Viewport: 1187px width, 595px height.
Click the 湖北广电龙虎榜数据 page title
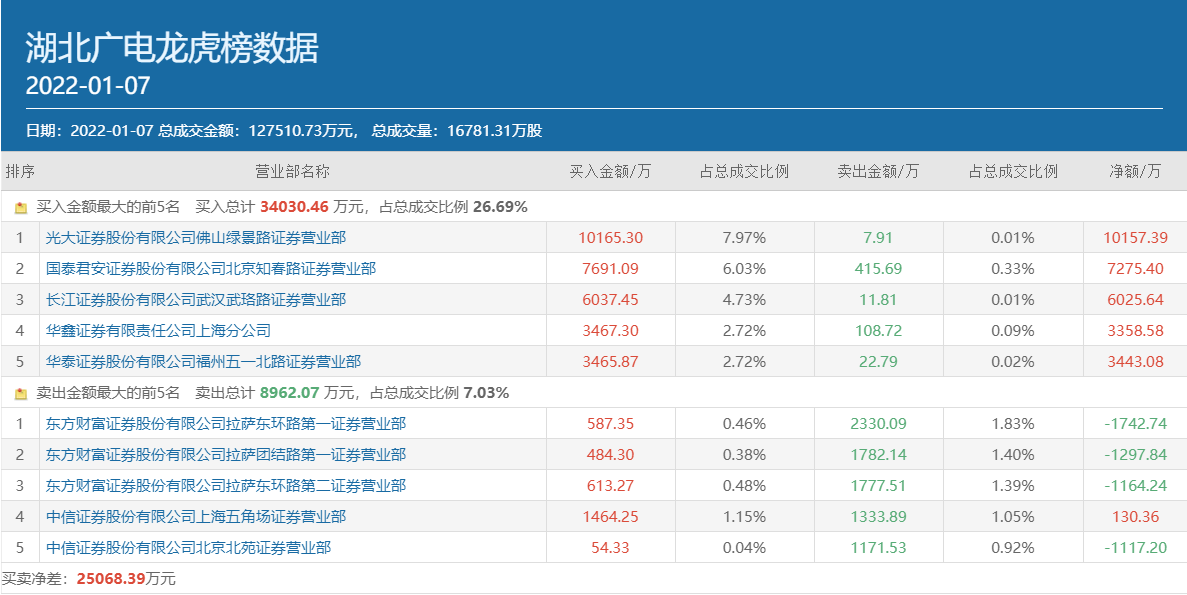tap(172, 48)
